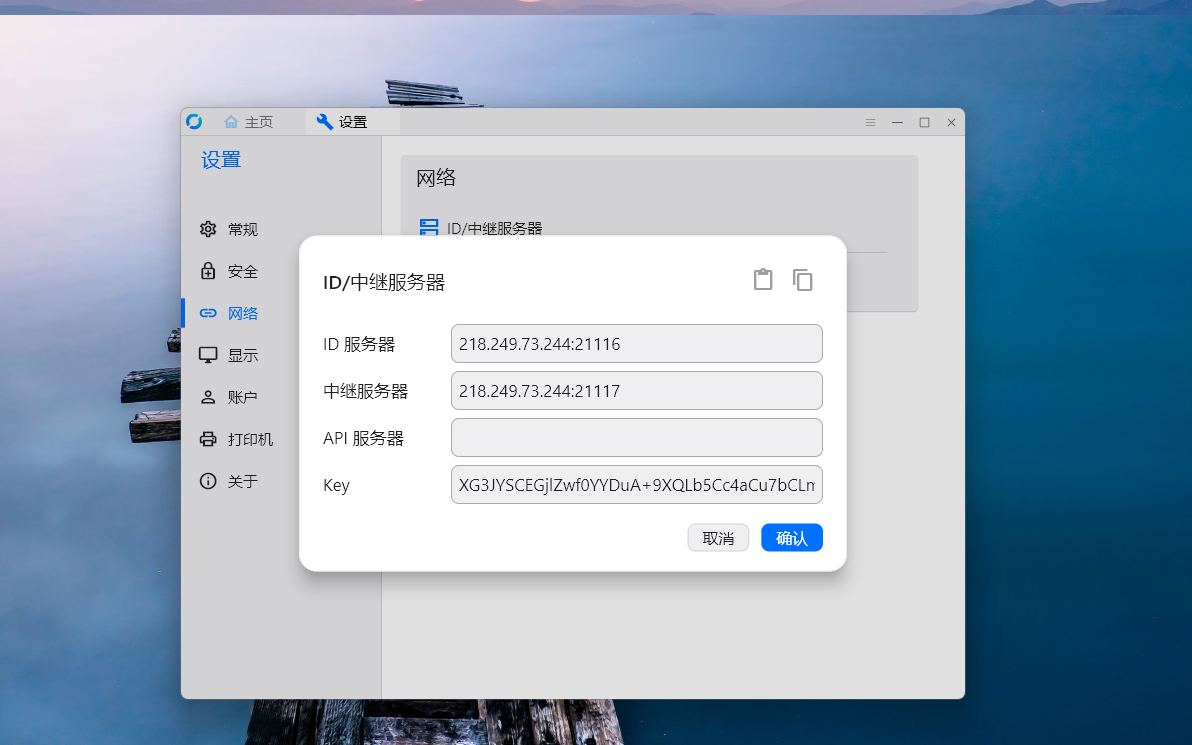Click the ID 服务器 input field
Viewport: 1192px width, 745px height.
(636, 344)
